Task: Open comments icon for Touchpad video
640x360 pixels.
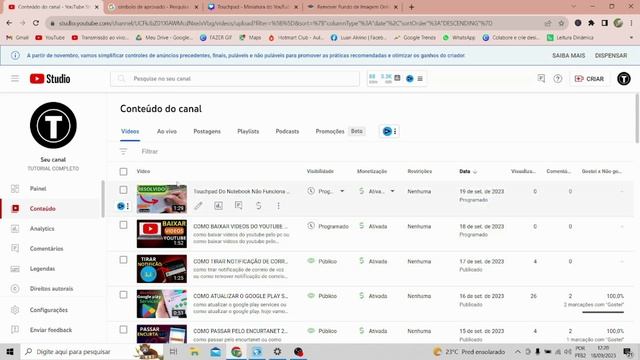Action: click(238, 206)
